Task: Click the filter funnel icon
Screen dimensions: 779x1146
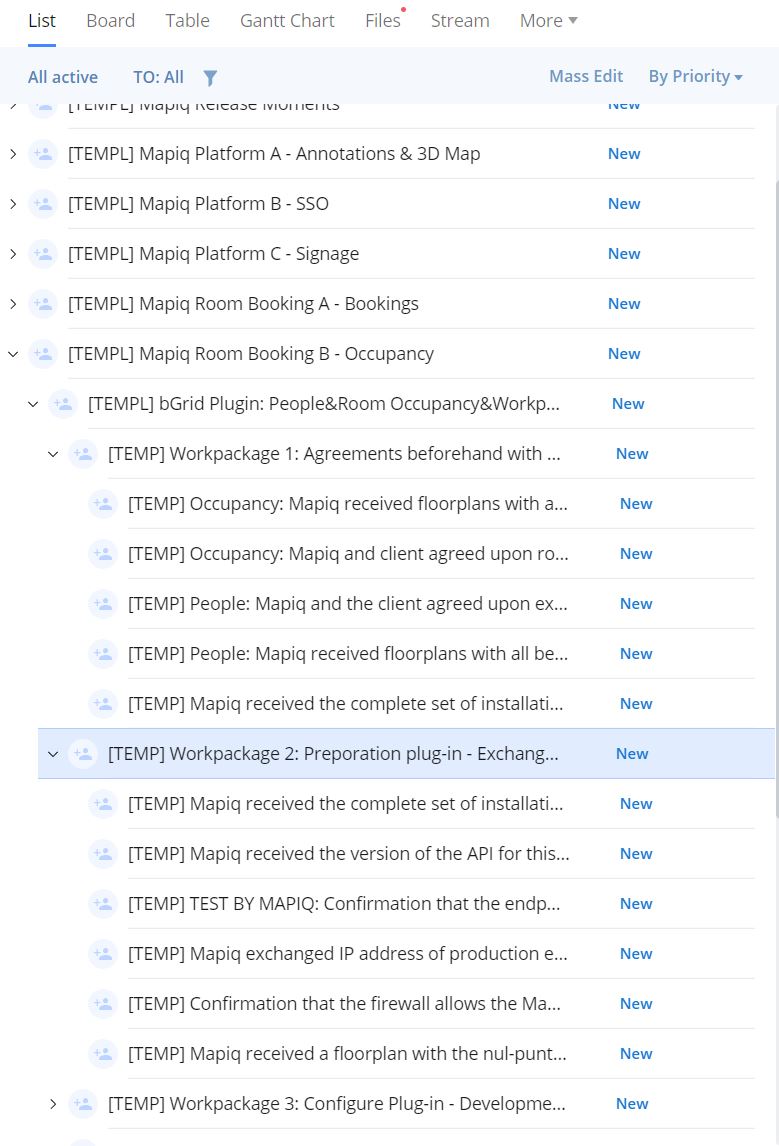Action: click(210, 77)
